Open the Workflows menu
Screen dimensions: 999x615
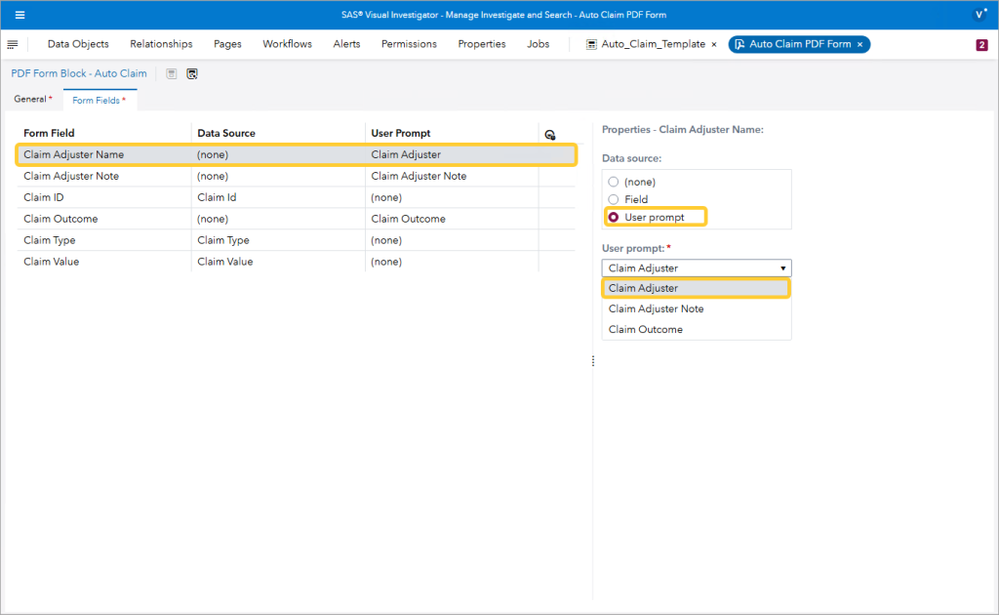pos(287,44)
